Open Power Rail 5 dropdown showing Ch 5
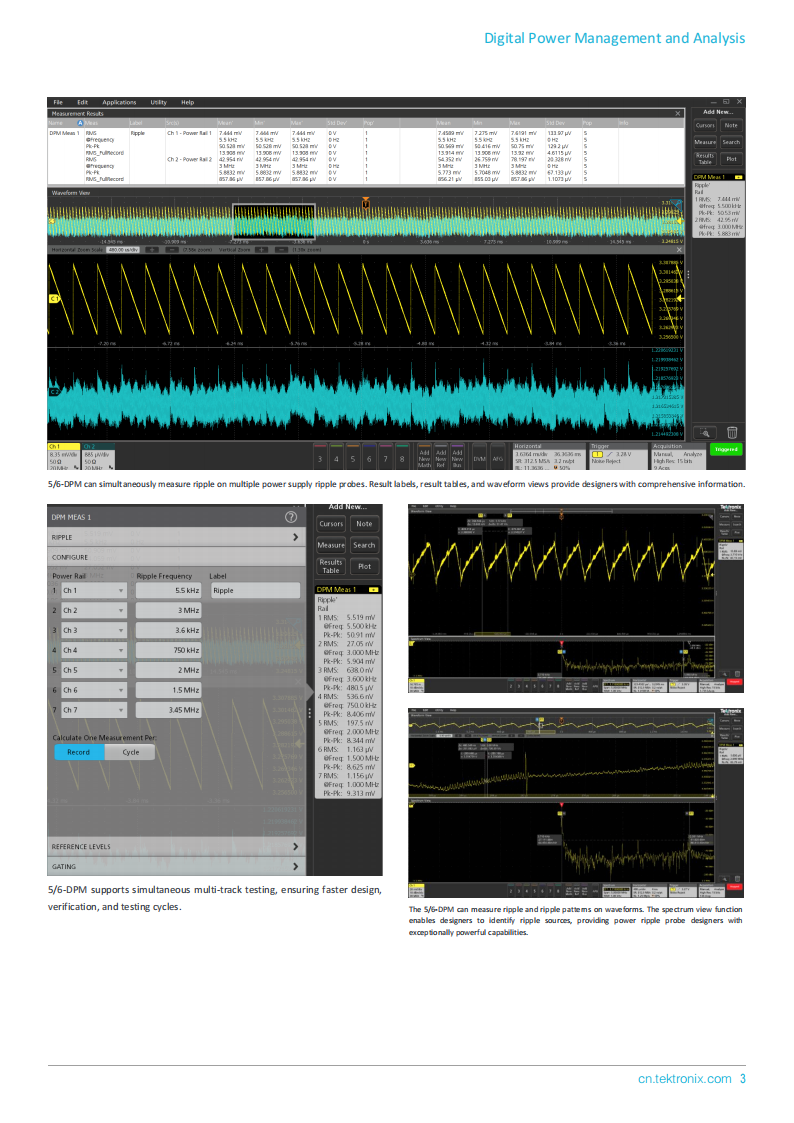Screen dimensions: 794x1123 point(94,670)
